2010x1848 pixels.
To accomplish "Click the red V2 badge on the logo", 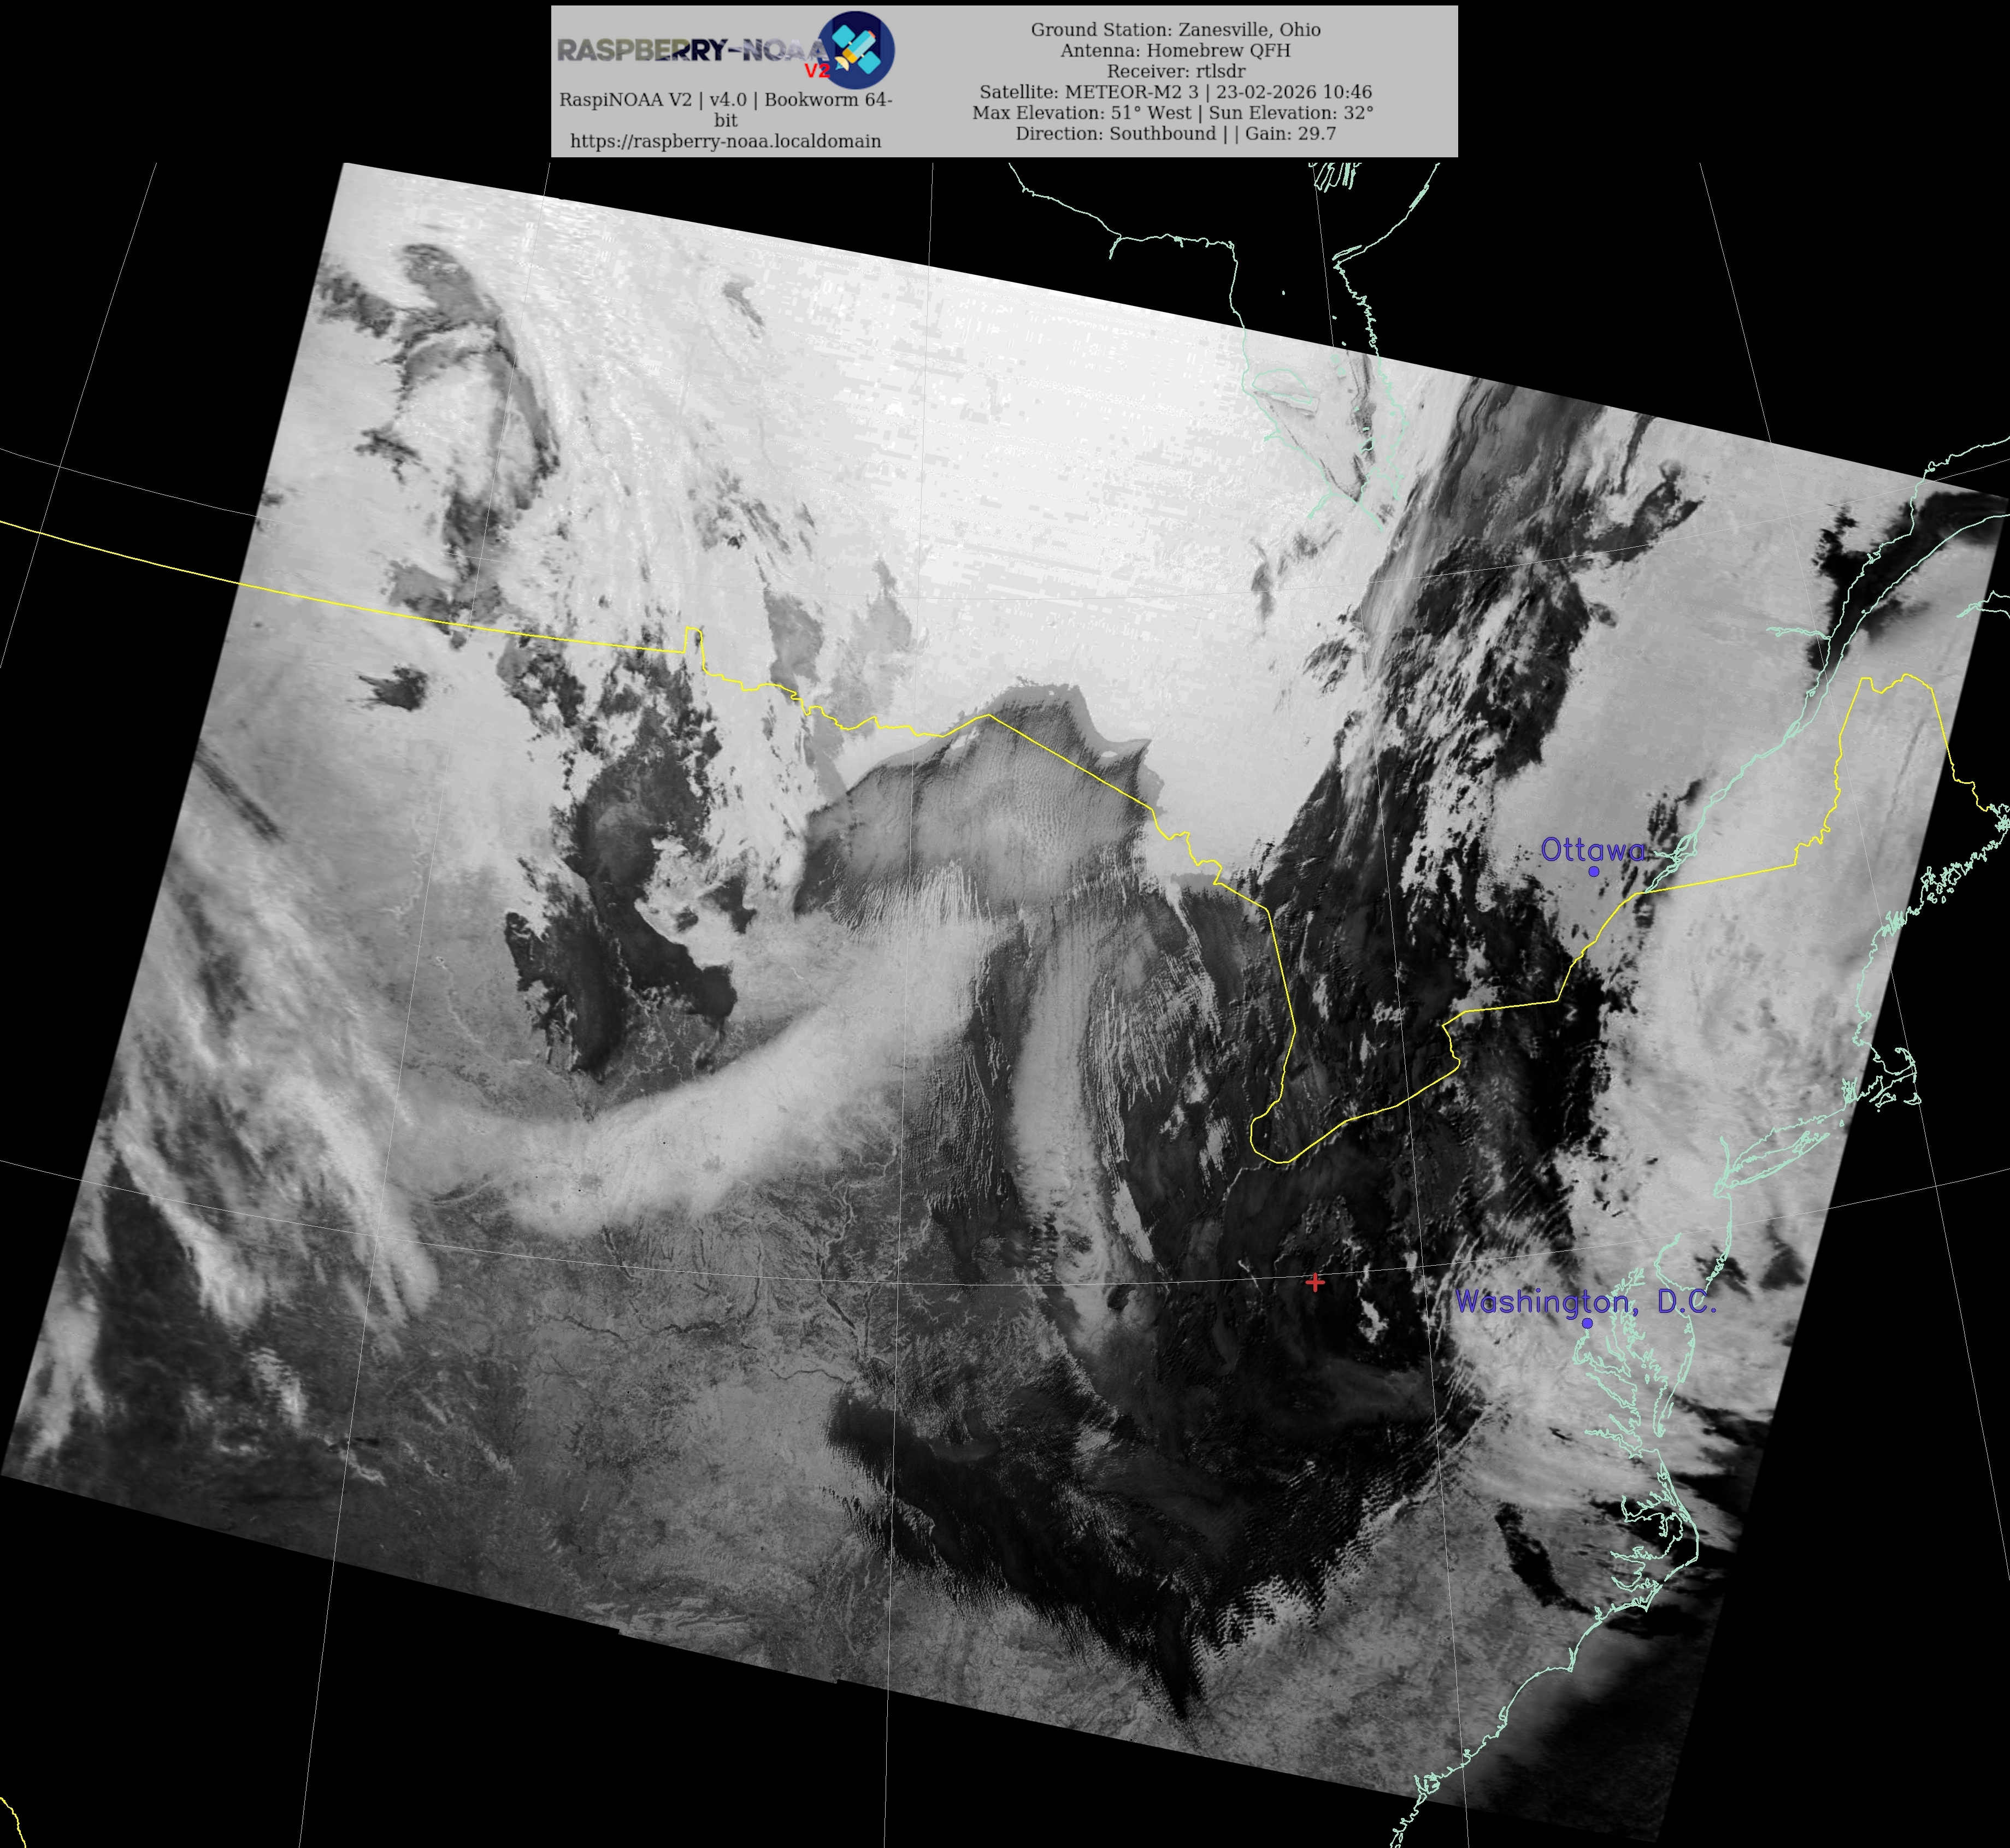I will point(817,71).
